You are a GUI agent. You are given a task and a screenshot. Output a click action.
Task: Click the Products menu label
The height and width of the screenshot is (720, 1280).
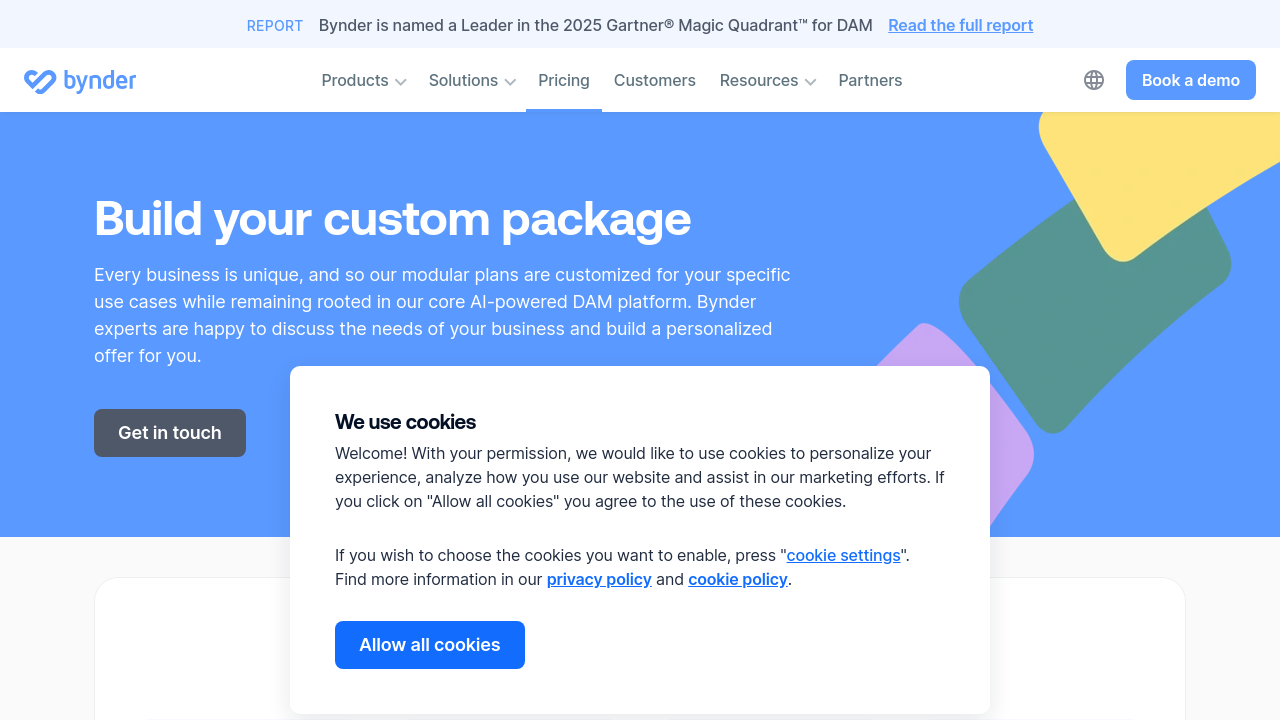[355, 80]
